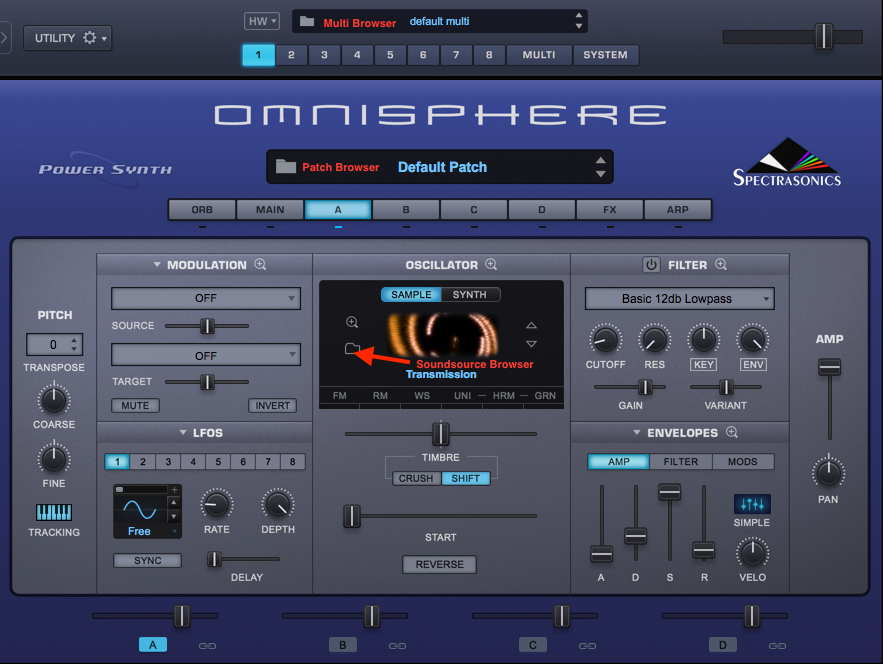This screenshot has width=883, height=664.
Task: Click the Patch Browser folder icon
Action: pos(286,167)
